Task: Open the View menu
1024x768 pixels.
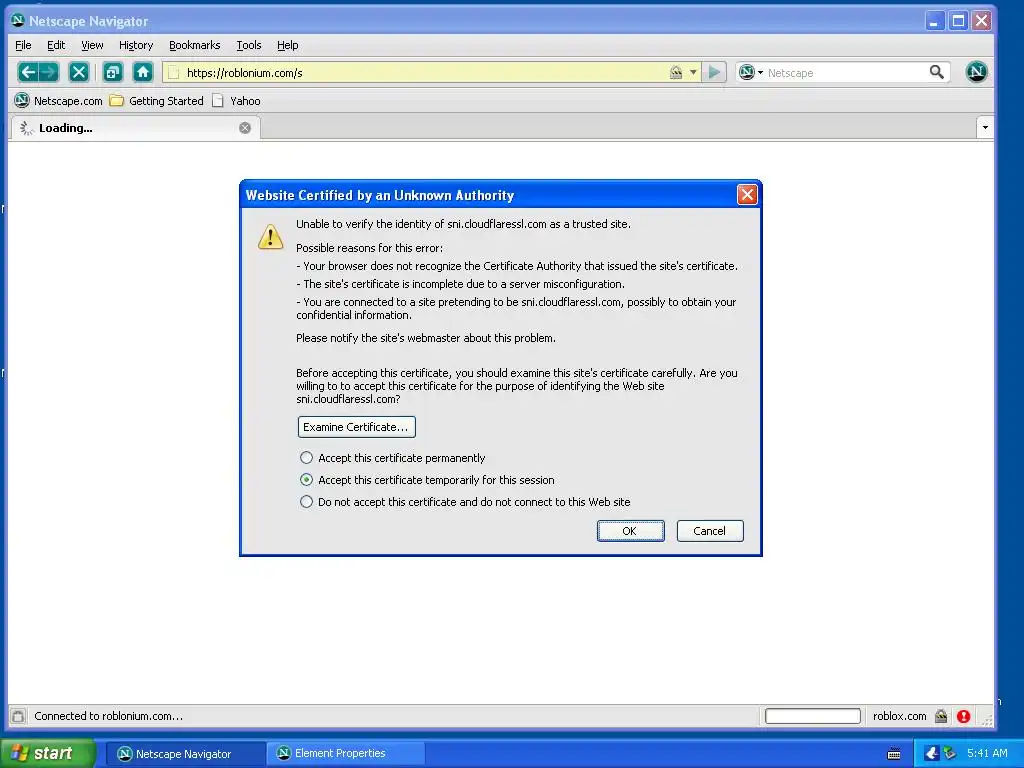Action: click(x=92, y=45)
